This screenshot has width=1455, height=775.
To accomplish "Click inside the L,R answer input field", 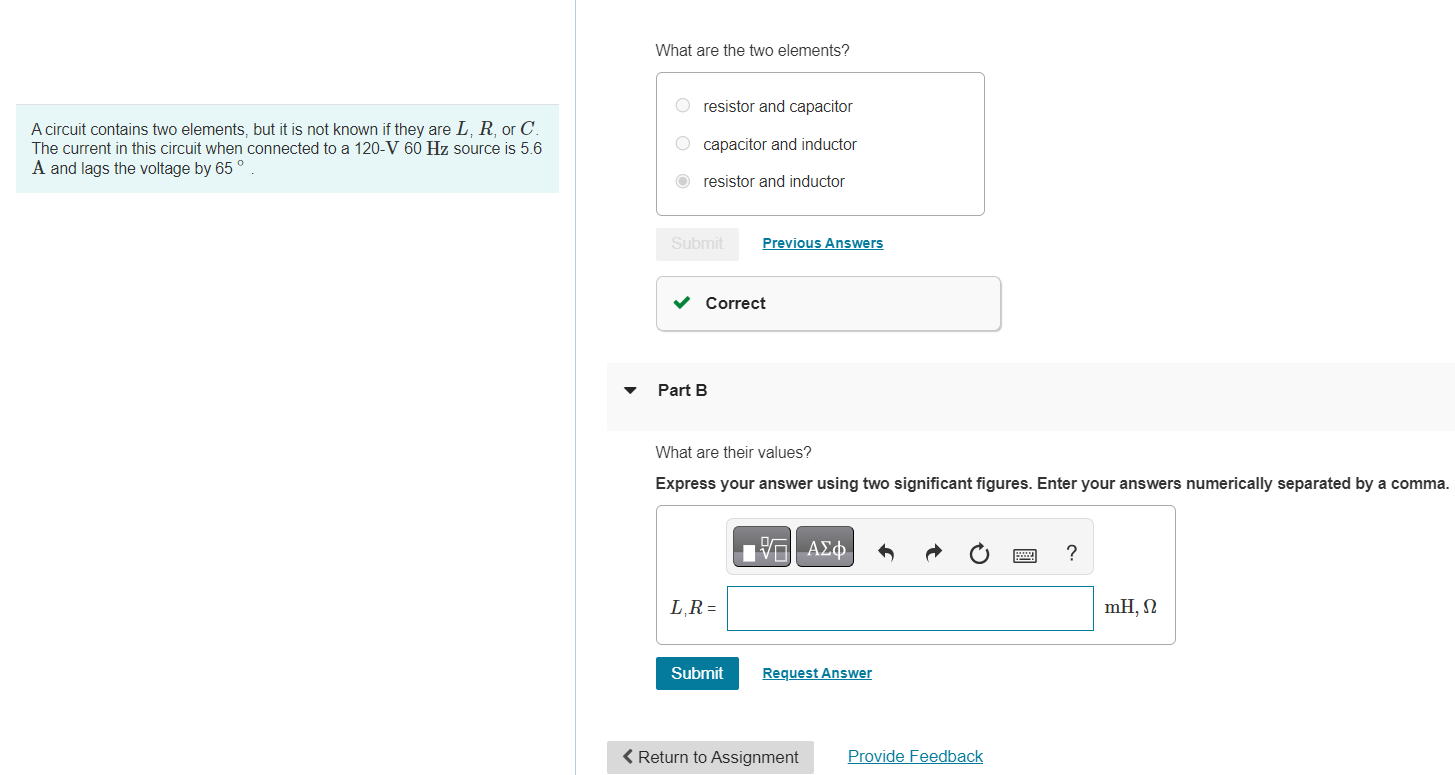I will 908,608.
